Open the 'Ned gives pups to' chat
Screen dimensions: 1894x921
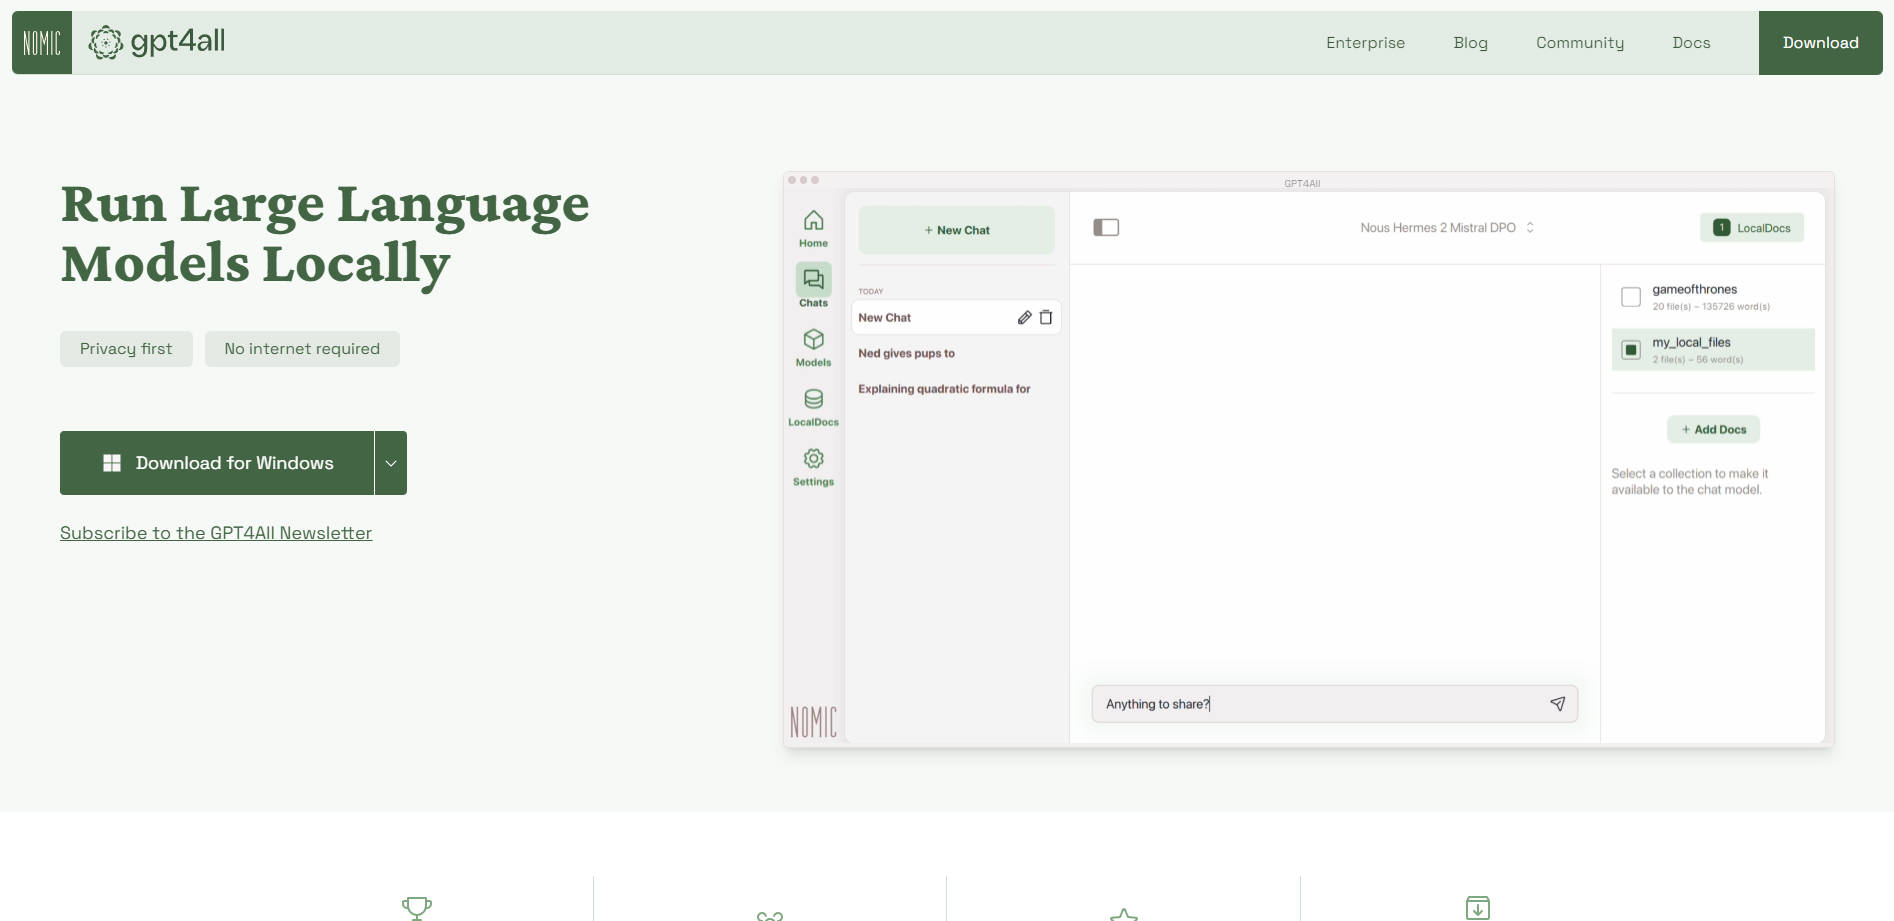[906, 353]
